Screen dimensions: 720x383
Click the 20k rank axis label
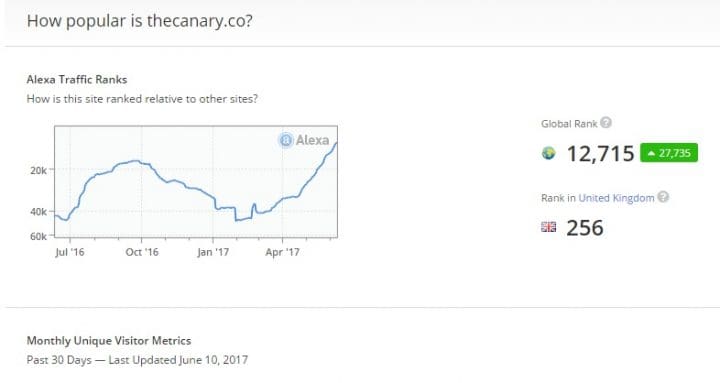(x=39, y=170)
